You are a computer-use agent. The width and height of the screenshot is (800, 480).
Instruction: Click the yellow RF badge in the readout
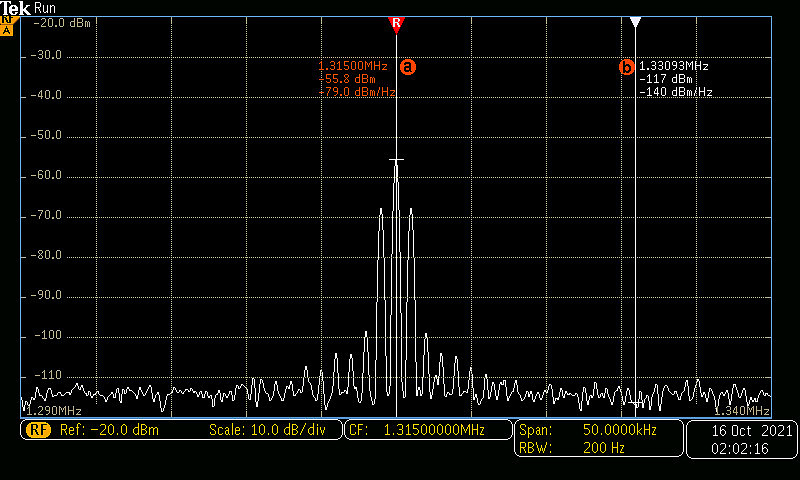(x=38, y=430)
